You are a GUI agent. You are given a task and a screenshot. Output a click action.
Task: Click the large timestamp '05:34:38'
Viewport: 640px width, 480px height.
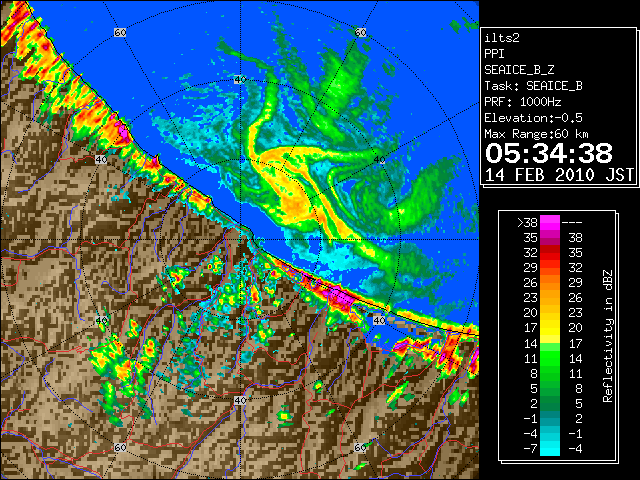549,153
